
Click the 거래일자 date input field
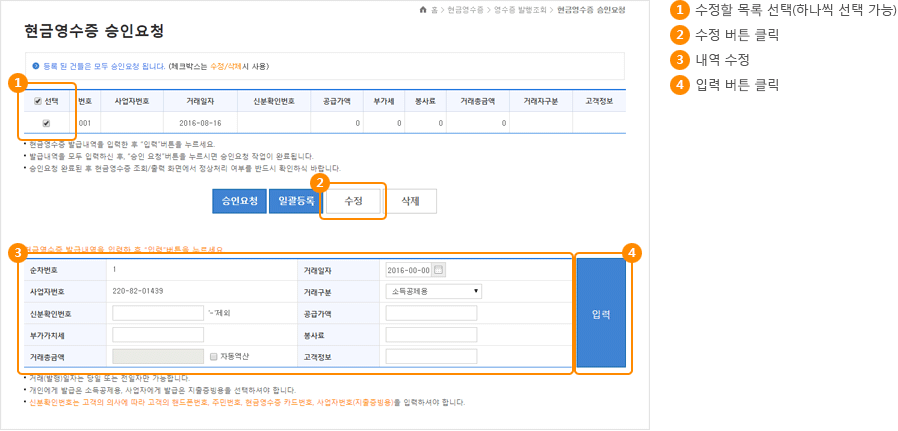click(x=407, y=270)
